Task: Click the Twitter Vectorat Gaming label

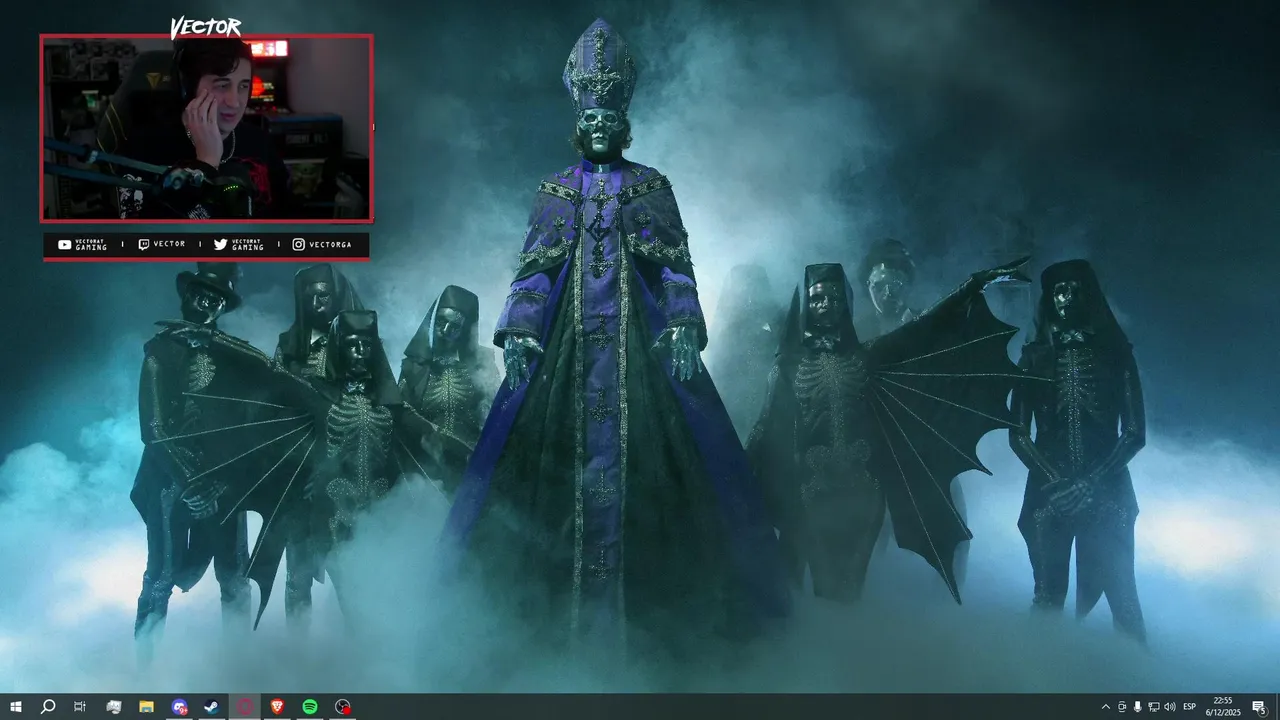Action: coord(239,244)
